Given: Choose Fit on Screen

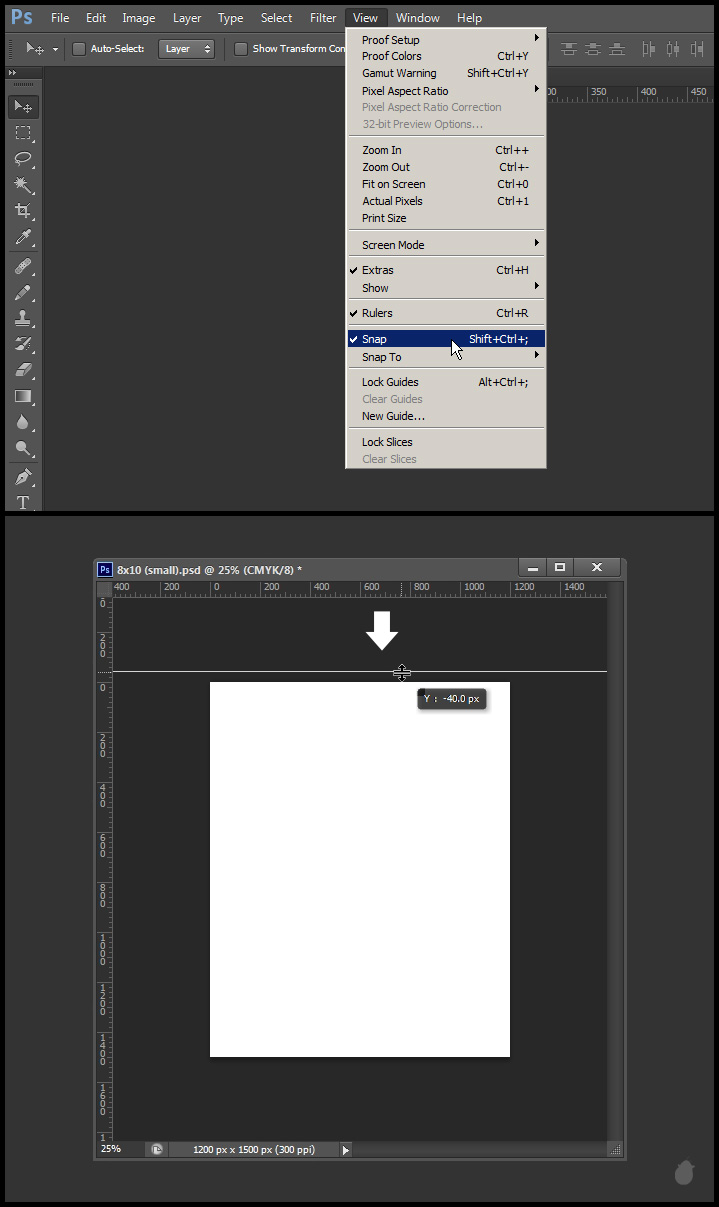Looking at the screenshot, I should pos(393,184).
